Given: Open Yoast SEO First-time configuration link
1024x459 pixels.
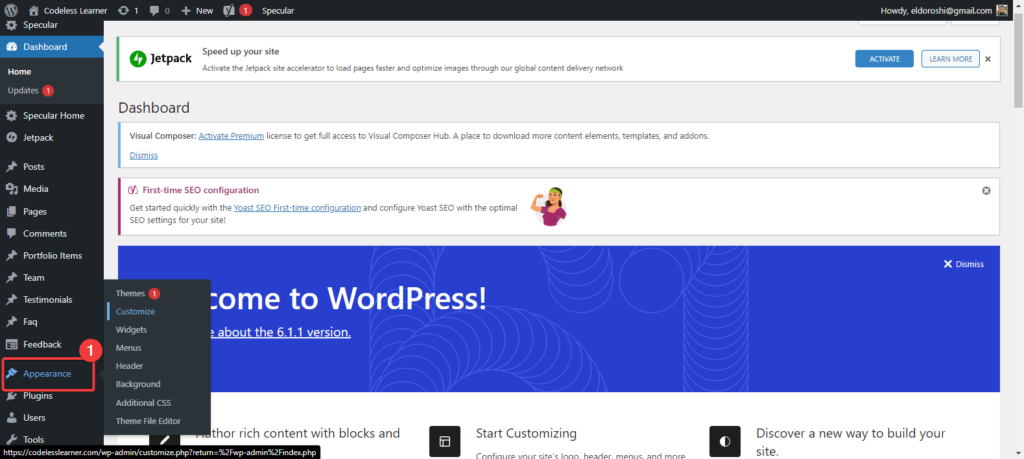Looking at the screenshot, I should (x=297, y=208).
